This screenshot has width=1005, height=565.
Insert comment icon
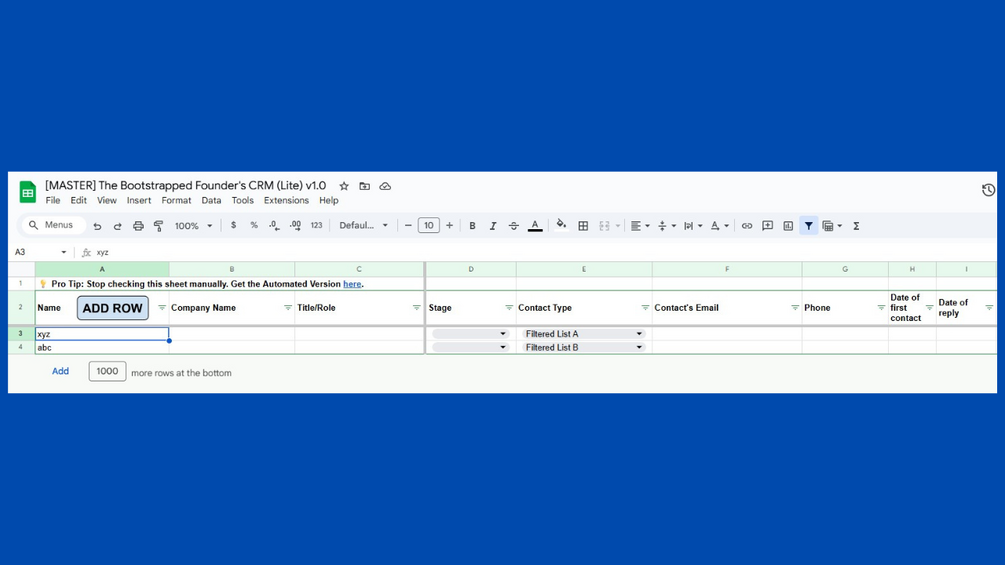(x=767, y=226)
